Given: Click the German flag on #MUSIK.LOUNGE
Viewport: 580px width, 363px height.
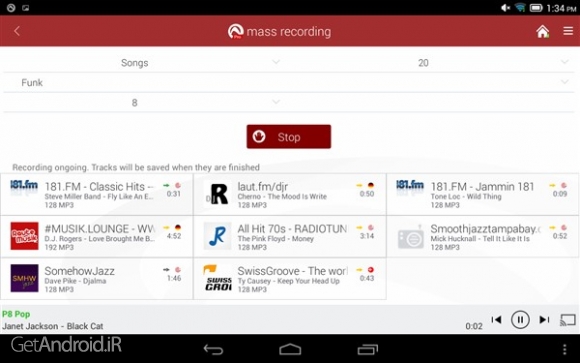Looking at the screenshot, I should point(178,228).
